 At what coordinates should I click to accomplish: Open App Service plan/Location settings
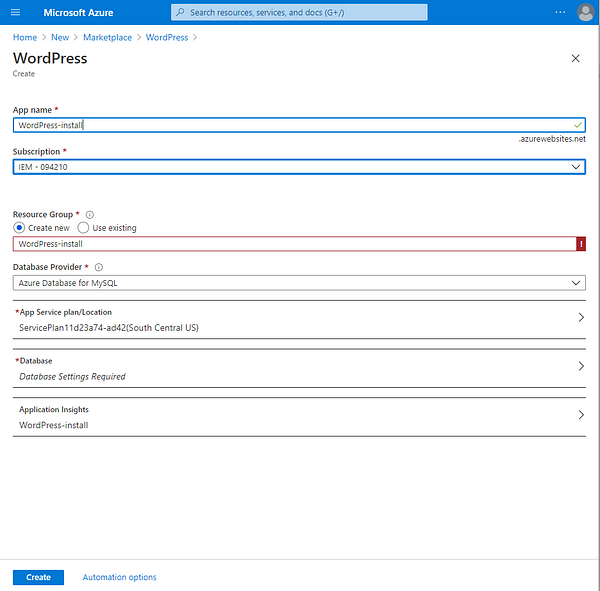tap(299, 320)
